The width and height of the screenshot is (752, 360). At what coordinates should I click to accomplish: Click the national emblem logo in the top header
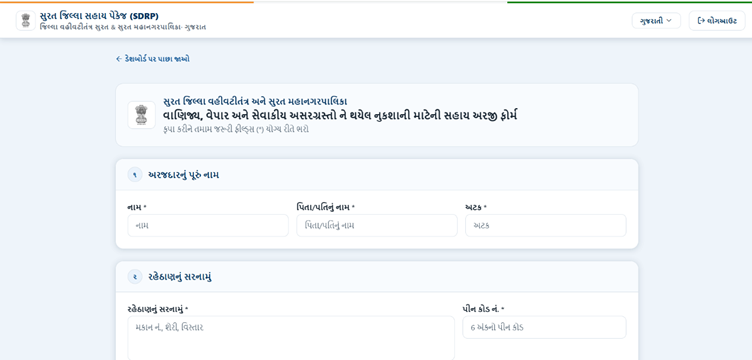click(x=26, y=21)
